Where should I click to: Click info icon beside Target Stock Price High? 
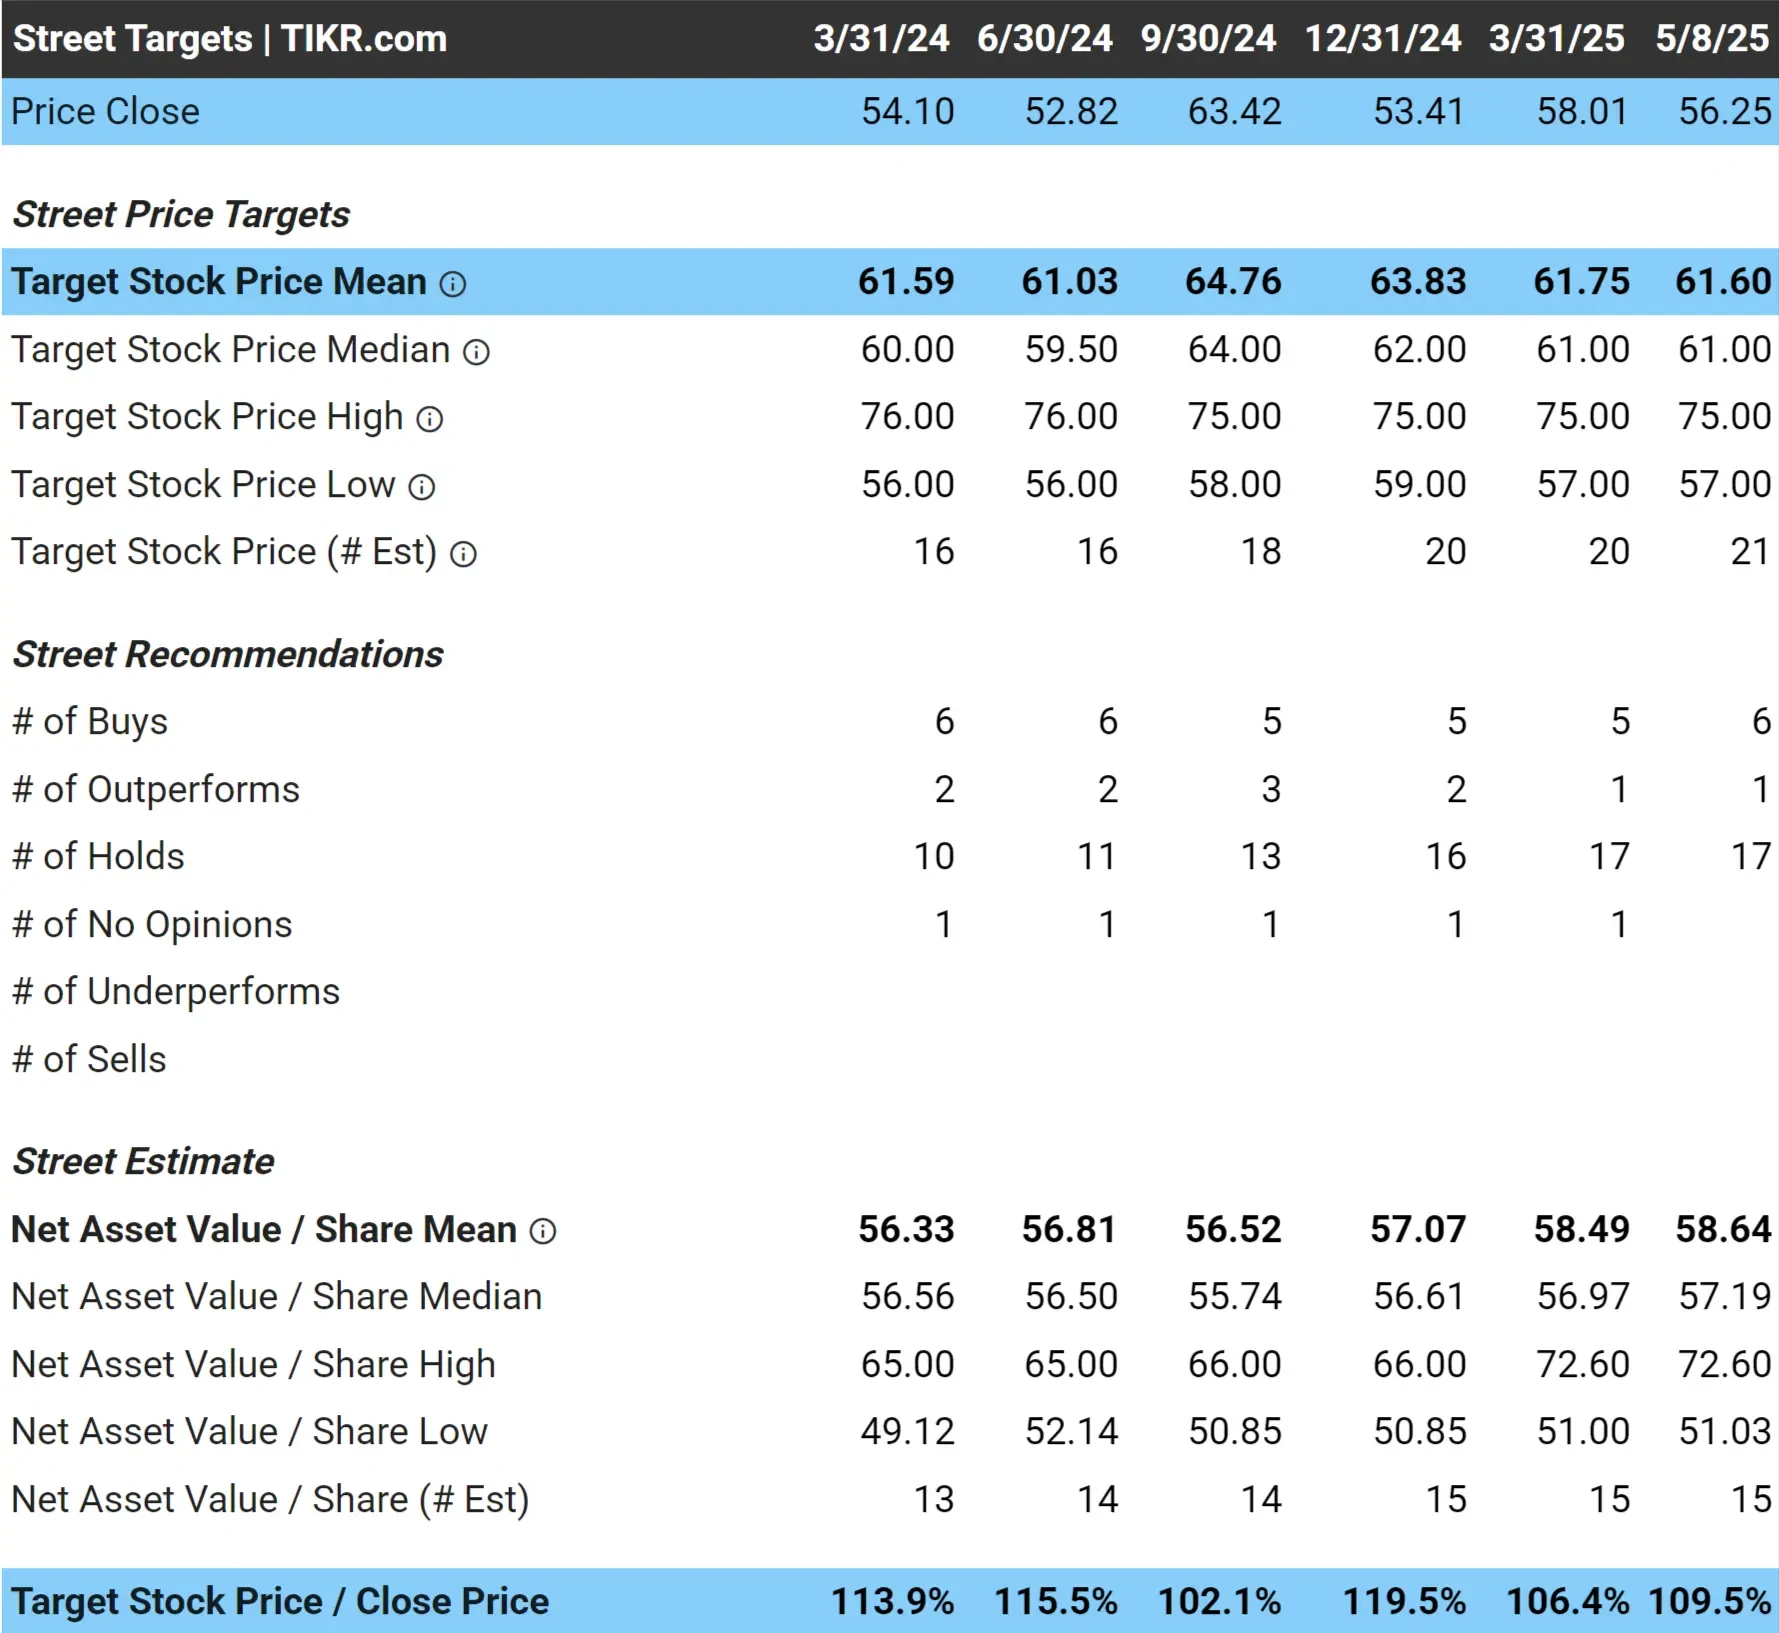pos(429,419)
